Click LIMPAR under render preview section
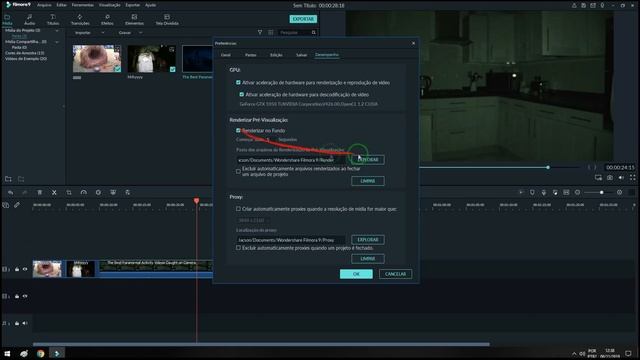The width and height of the screenshot is (640, 360). click(x=368, y=181)
